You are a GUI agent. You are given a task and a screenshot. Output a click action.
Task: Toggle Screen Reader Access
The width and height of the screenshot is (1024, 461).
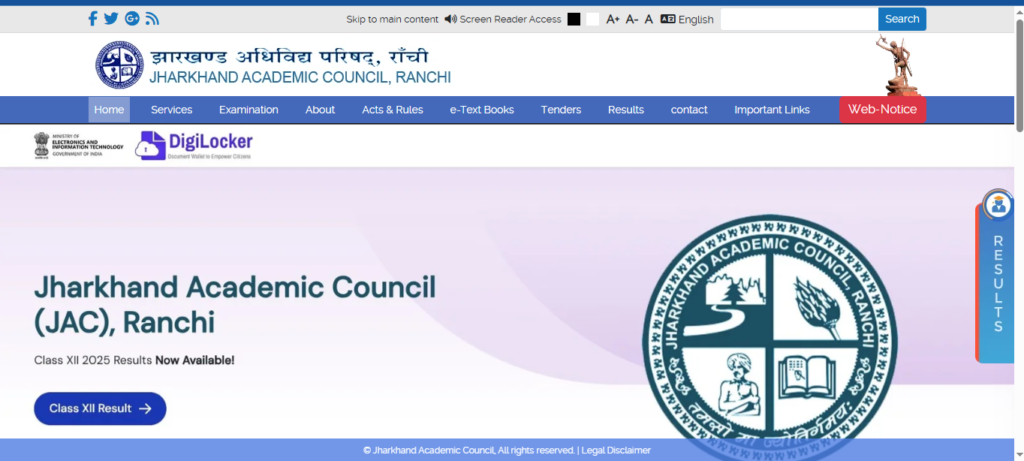tap(503, 19)
